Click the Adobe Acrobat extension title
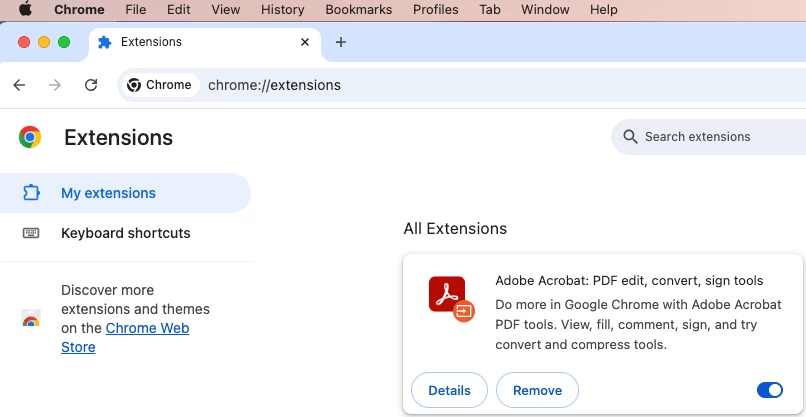 [629, 281]
